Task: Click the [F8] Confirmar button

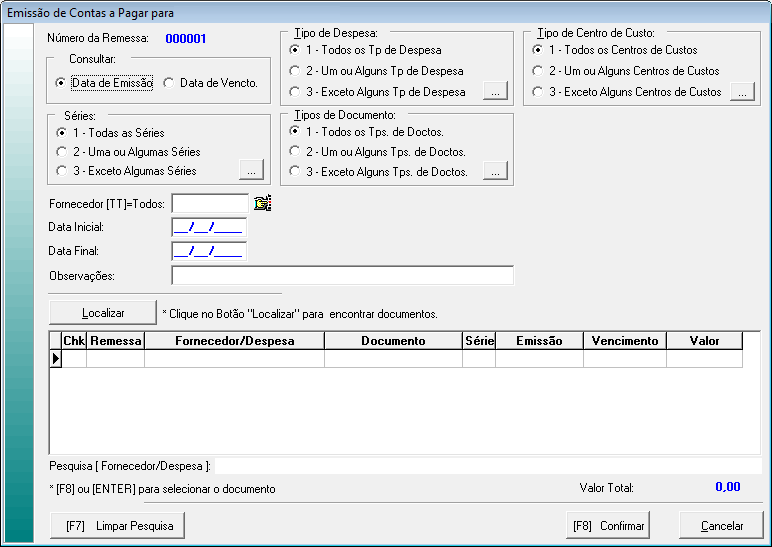Action: (x=608, y=525)
